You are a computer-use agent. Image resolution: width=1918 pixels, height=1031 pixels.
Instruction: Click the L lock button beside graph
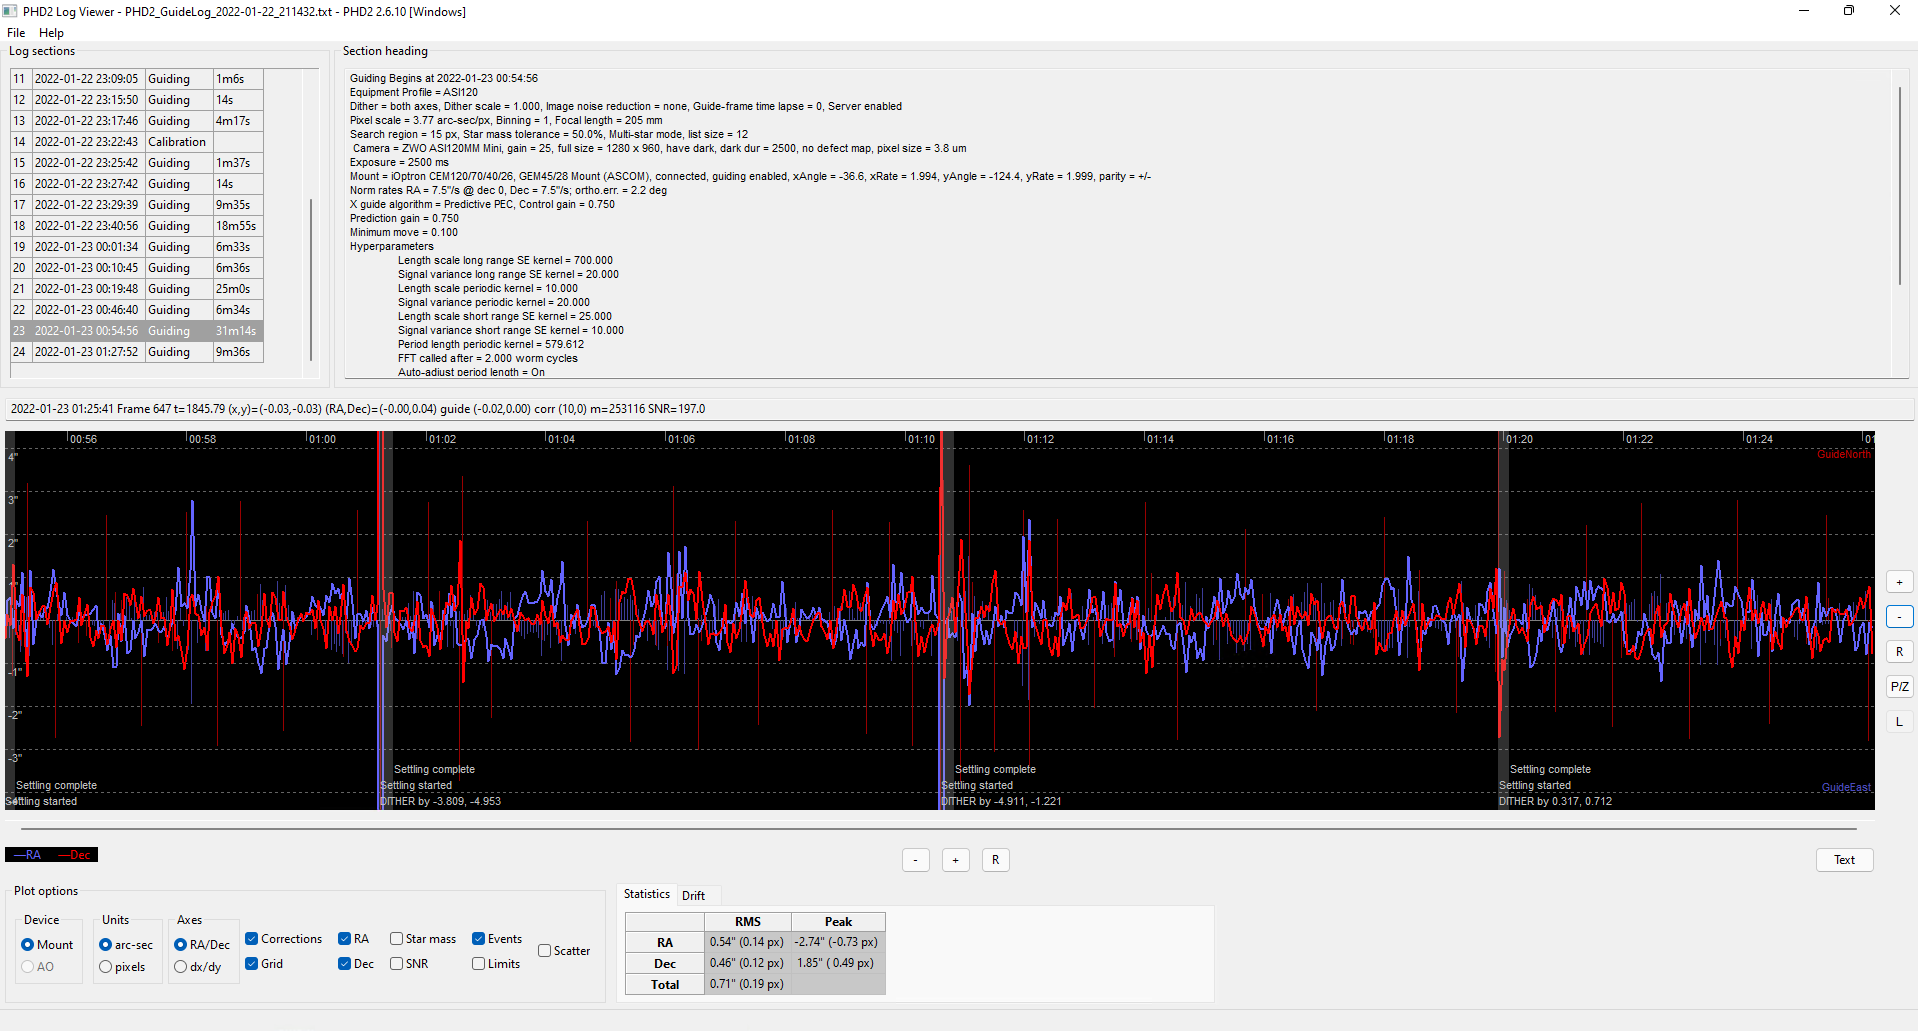(x=1899, y=722)
